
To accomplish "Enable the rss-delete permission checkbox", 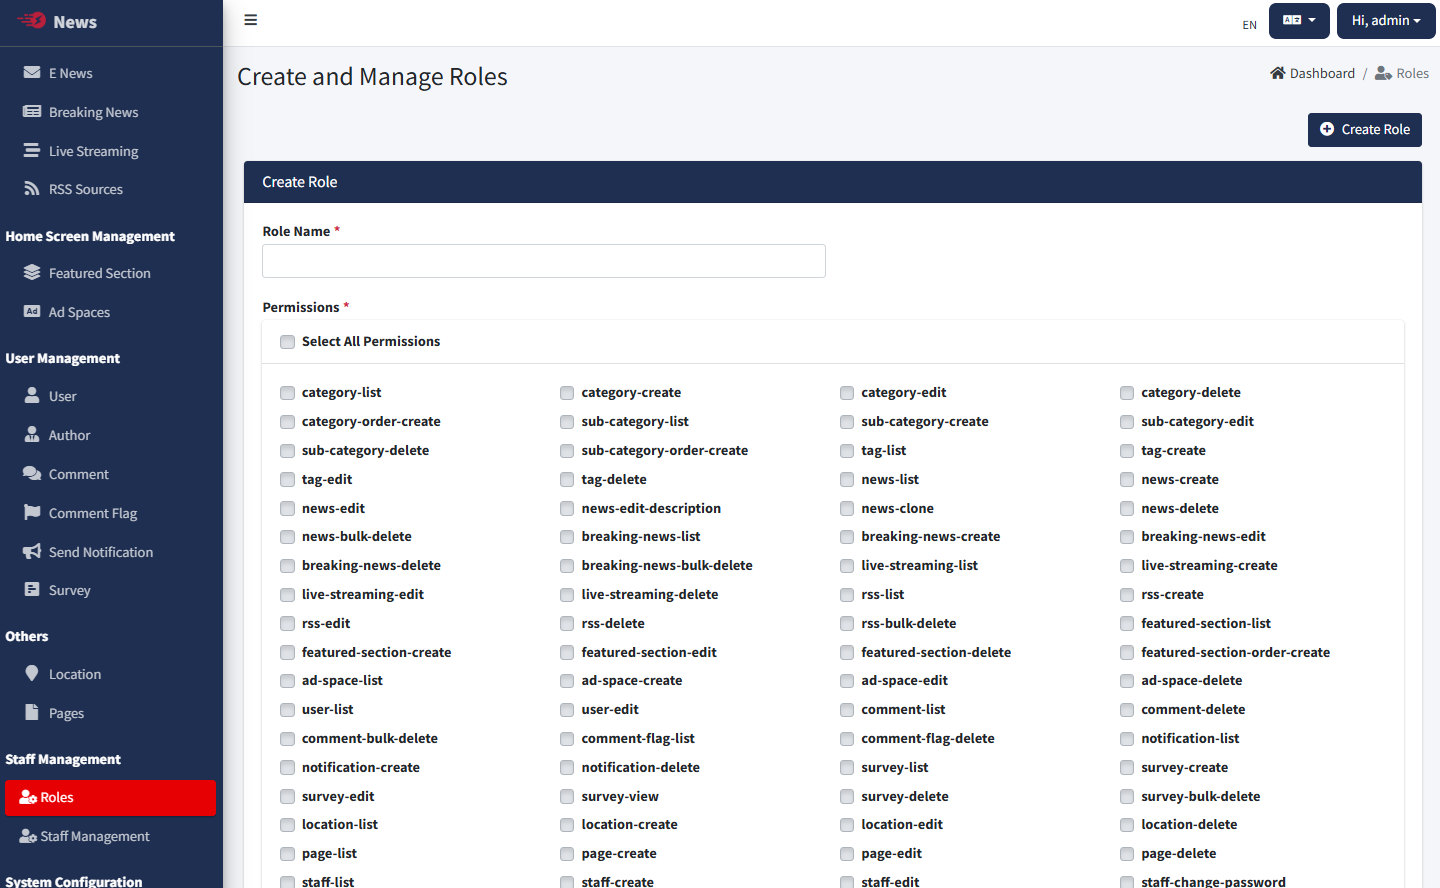I will click(x=567, y=624).
